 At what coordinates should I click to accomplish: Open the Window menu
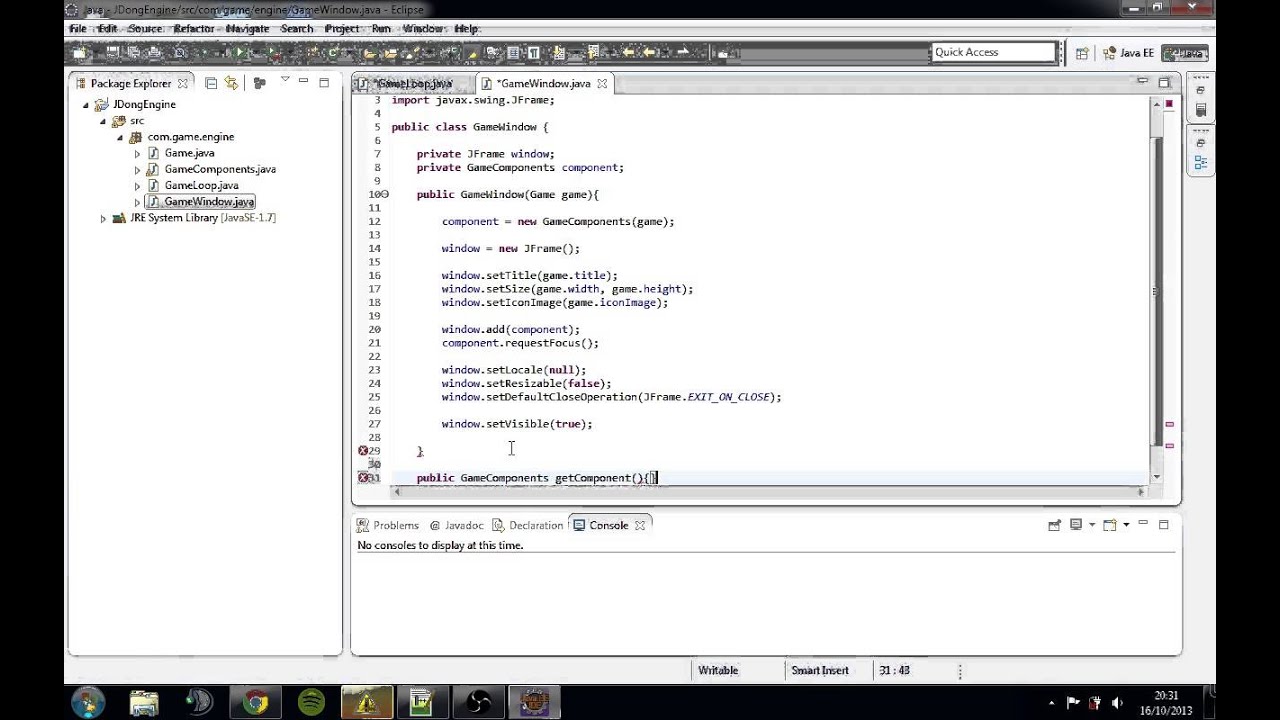pyautogui.click(x=423, y=28)
